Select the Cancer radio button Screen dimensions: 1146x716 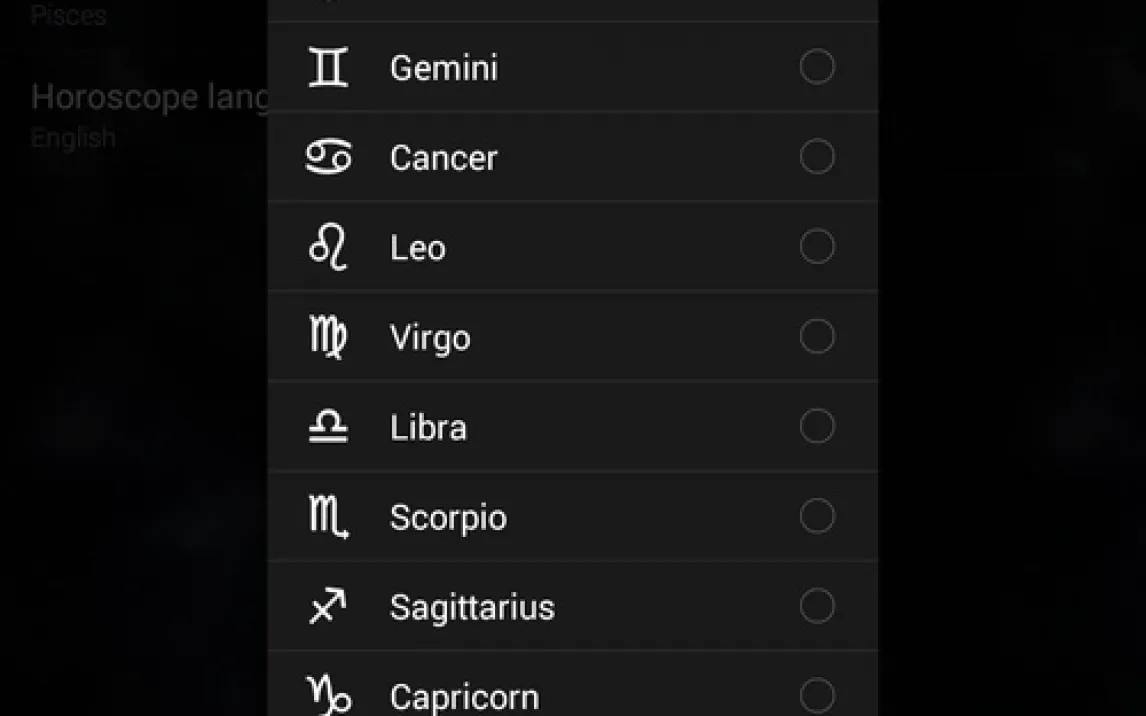coord(817,157)
